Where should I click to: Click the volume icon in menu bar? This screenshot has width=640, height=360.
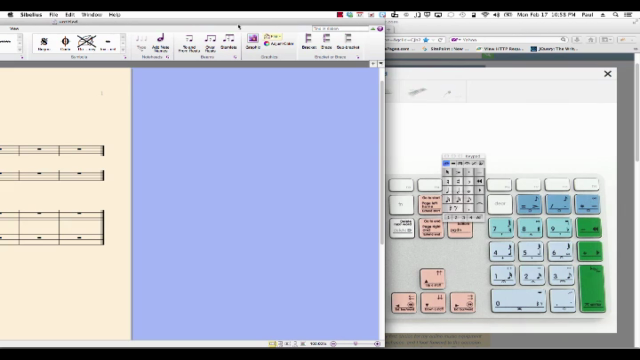click(496, 15)
